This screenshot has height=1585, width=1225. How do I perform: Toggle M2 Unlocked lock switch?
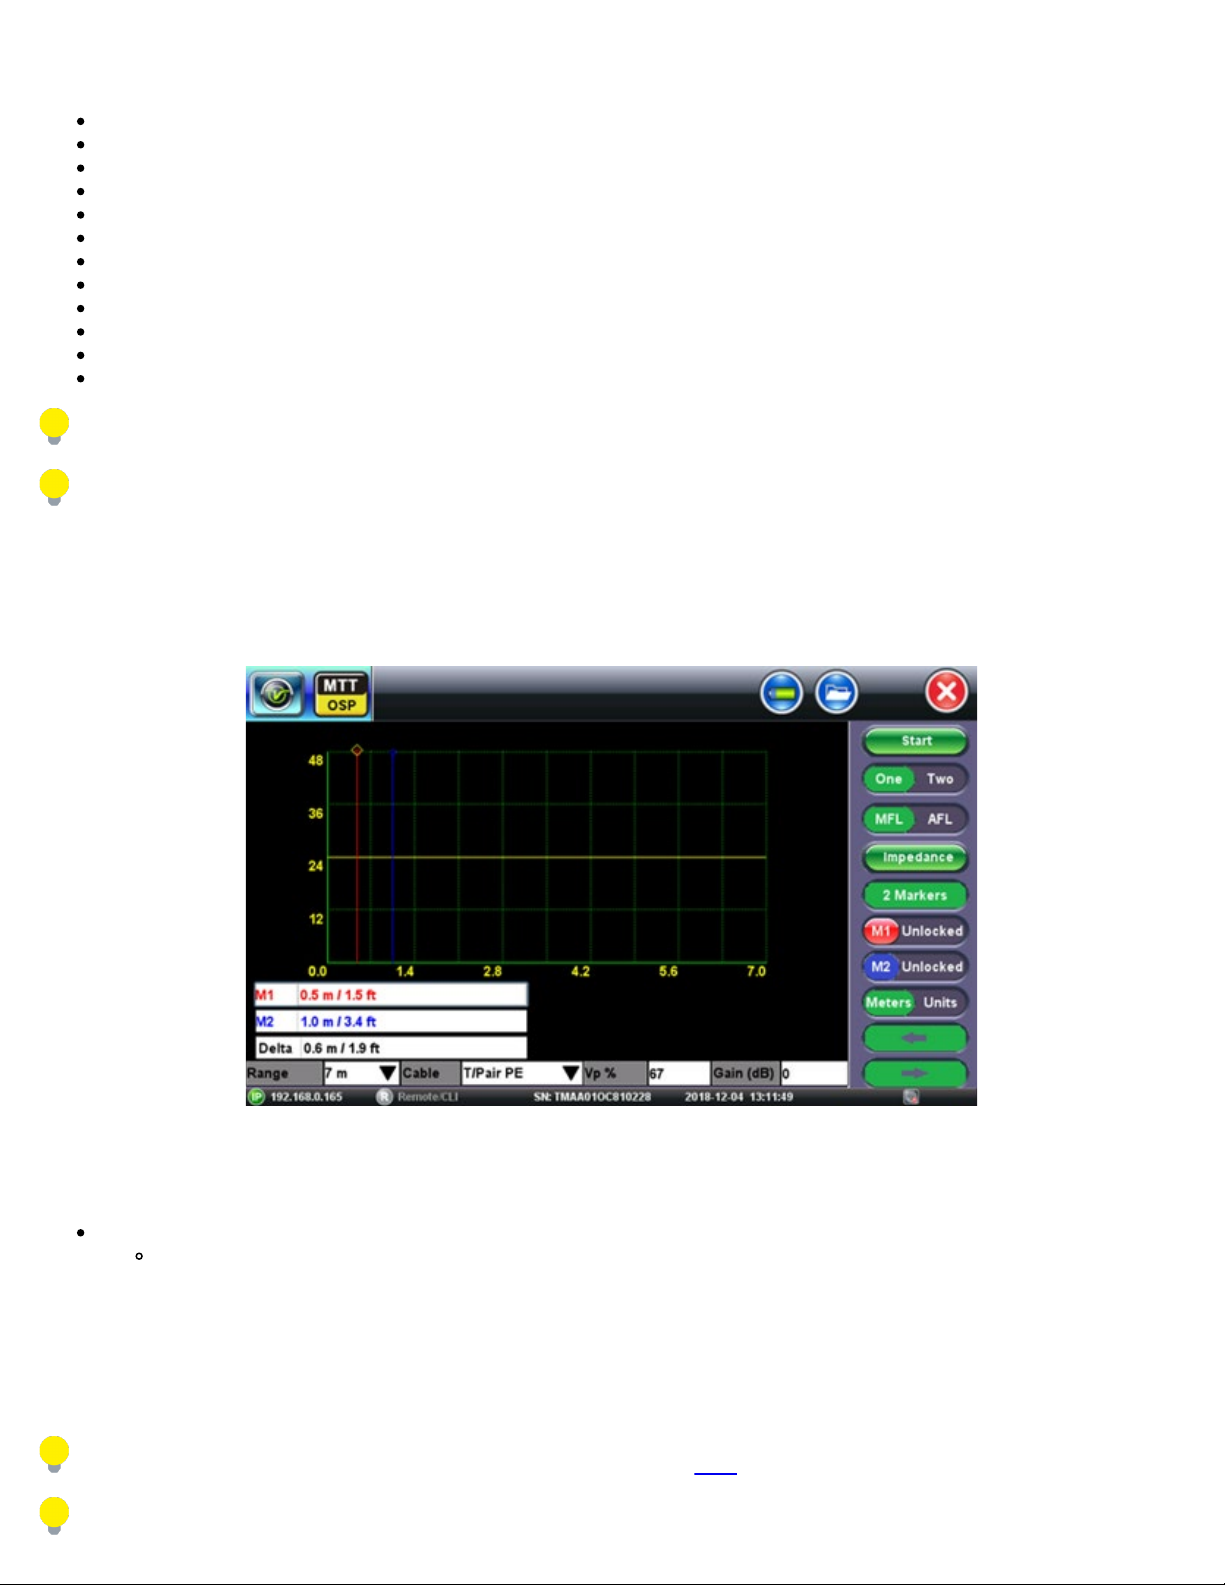coord(915,967)
